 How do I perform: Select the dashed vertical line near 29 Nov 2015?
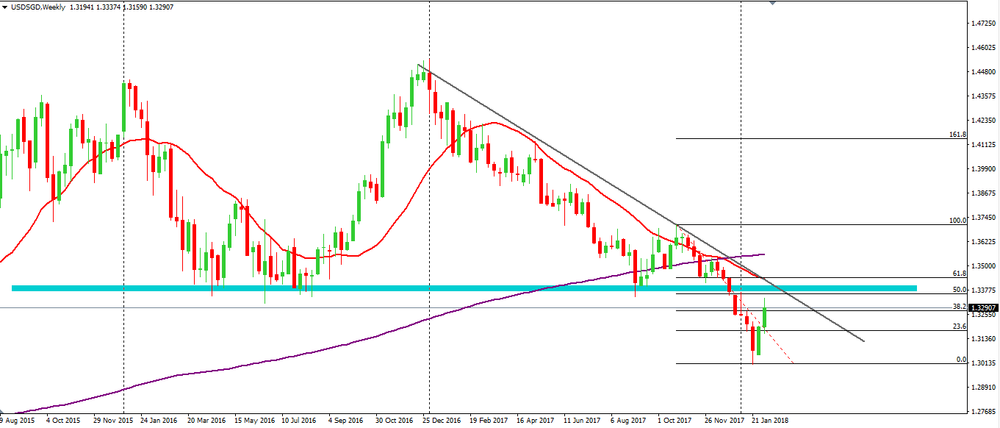[x=123, y=207]
